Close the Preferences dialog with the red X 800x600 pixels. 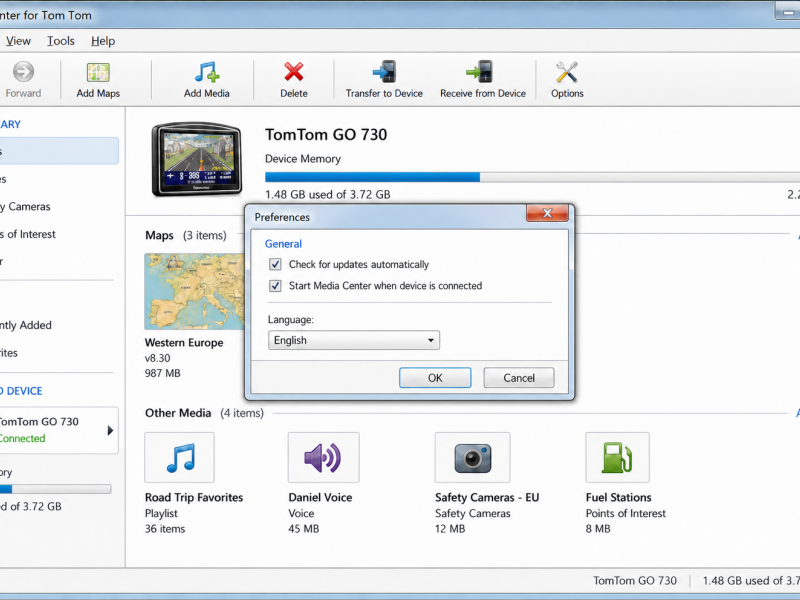(x=547, y=213)
